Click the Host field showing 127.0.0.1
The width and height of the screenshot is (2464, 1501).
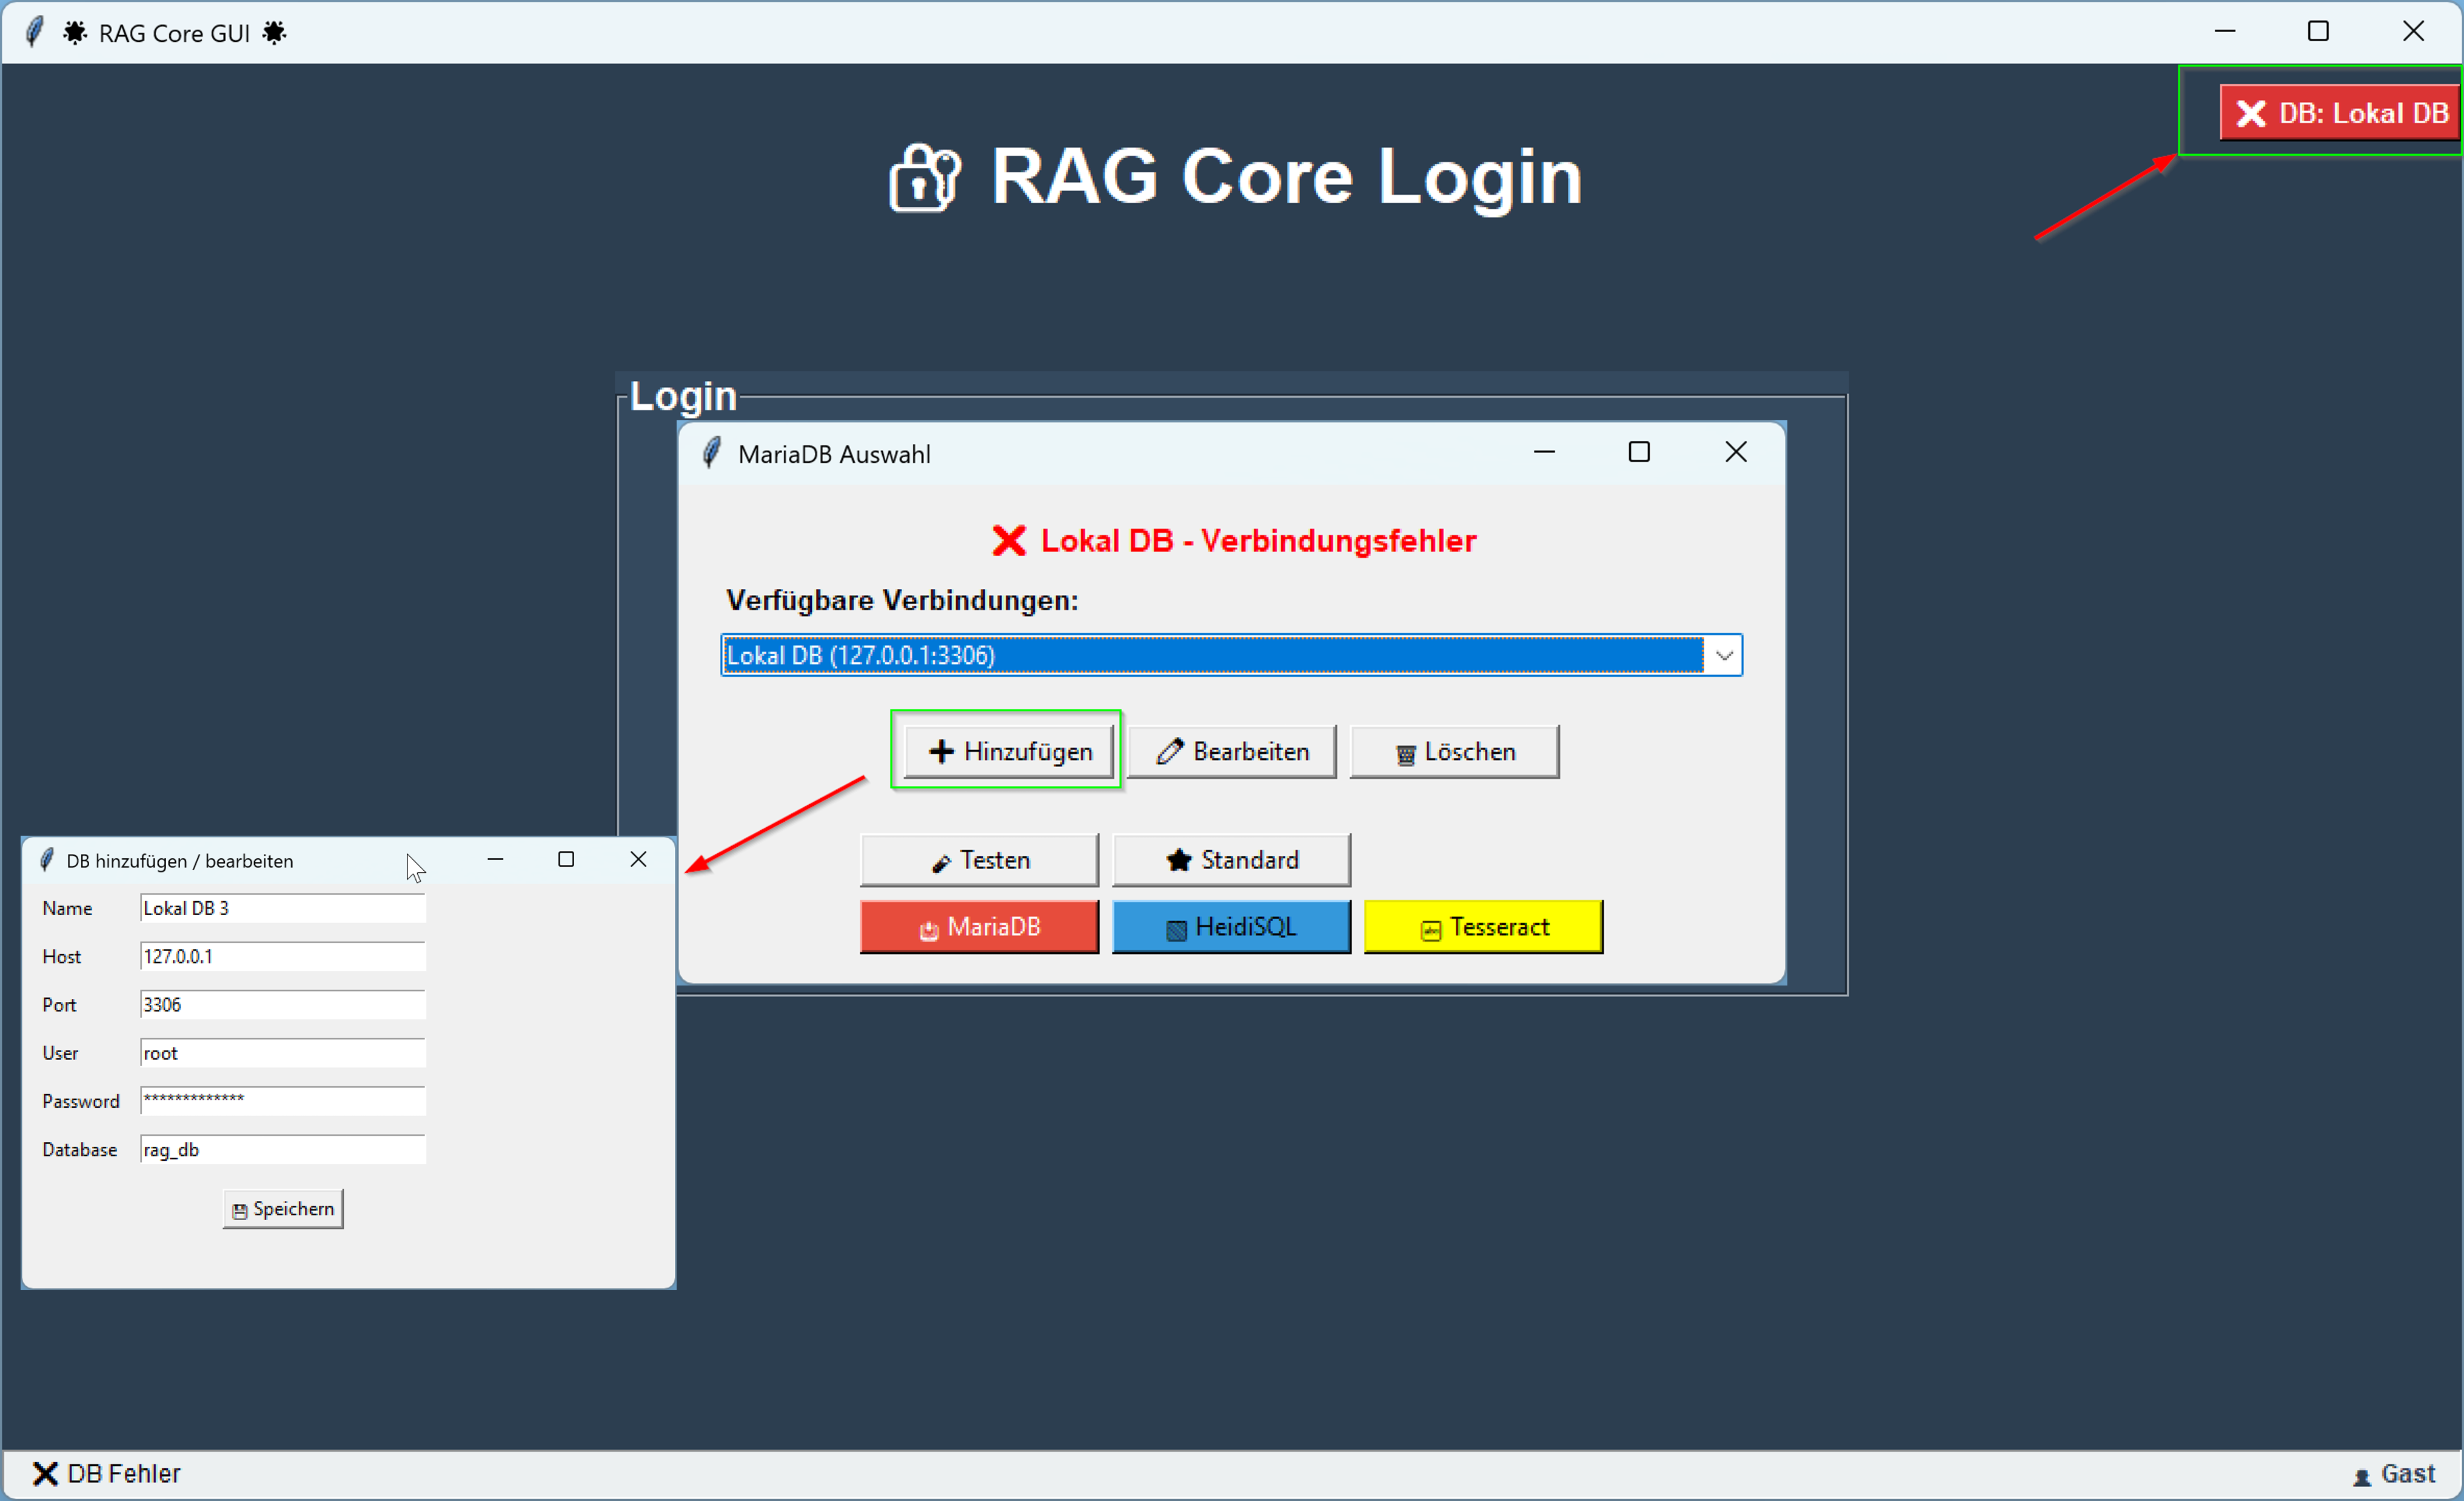283,956
